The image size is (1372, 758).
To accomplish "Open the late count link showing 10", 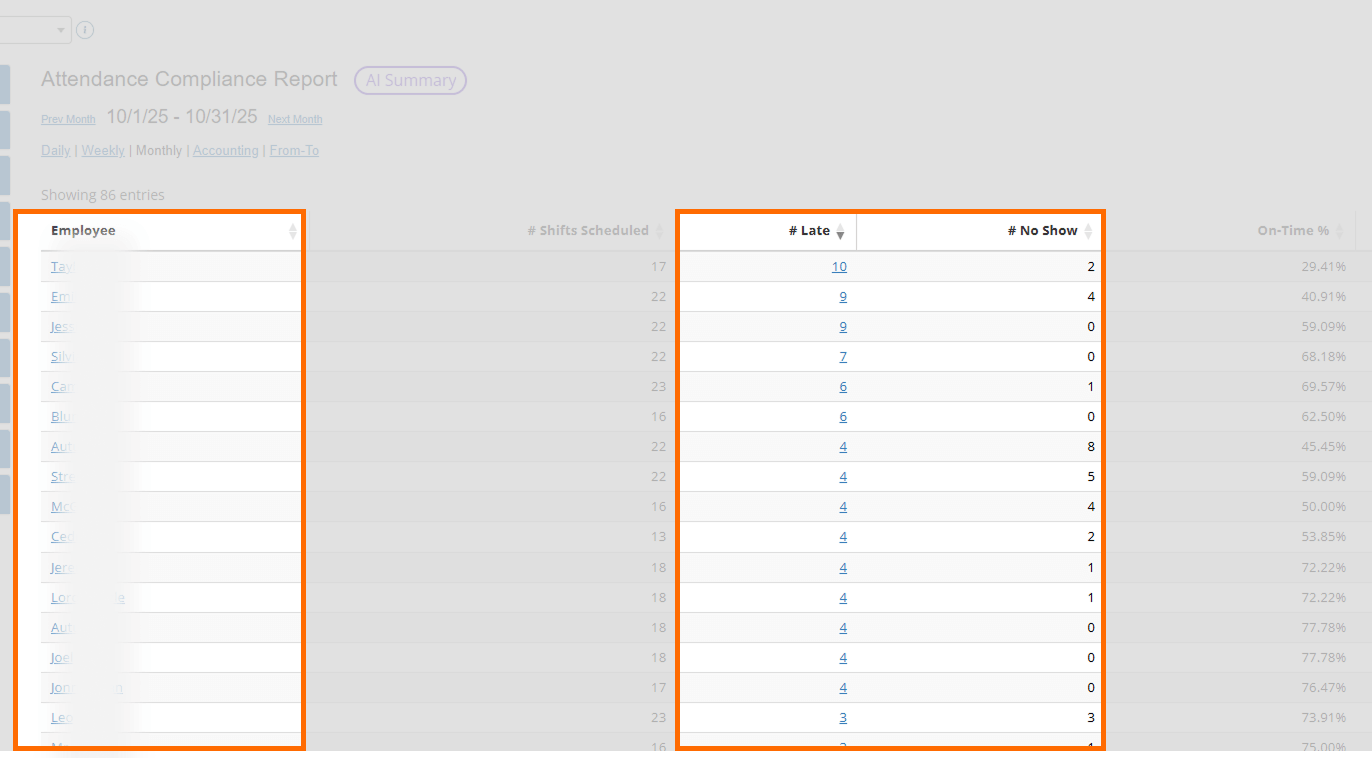I will coord(838,267).
